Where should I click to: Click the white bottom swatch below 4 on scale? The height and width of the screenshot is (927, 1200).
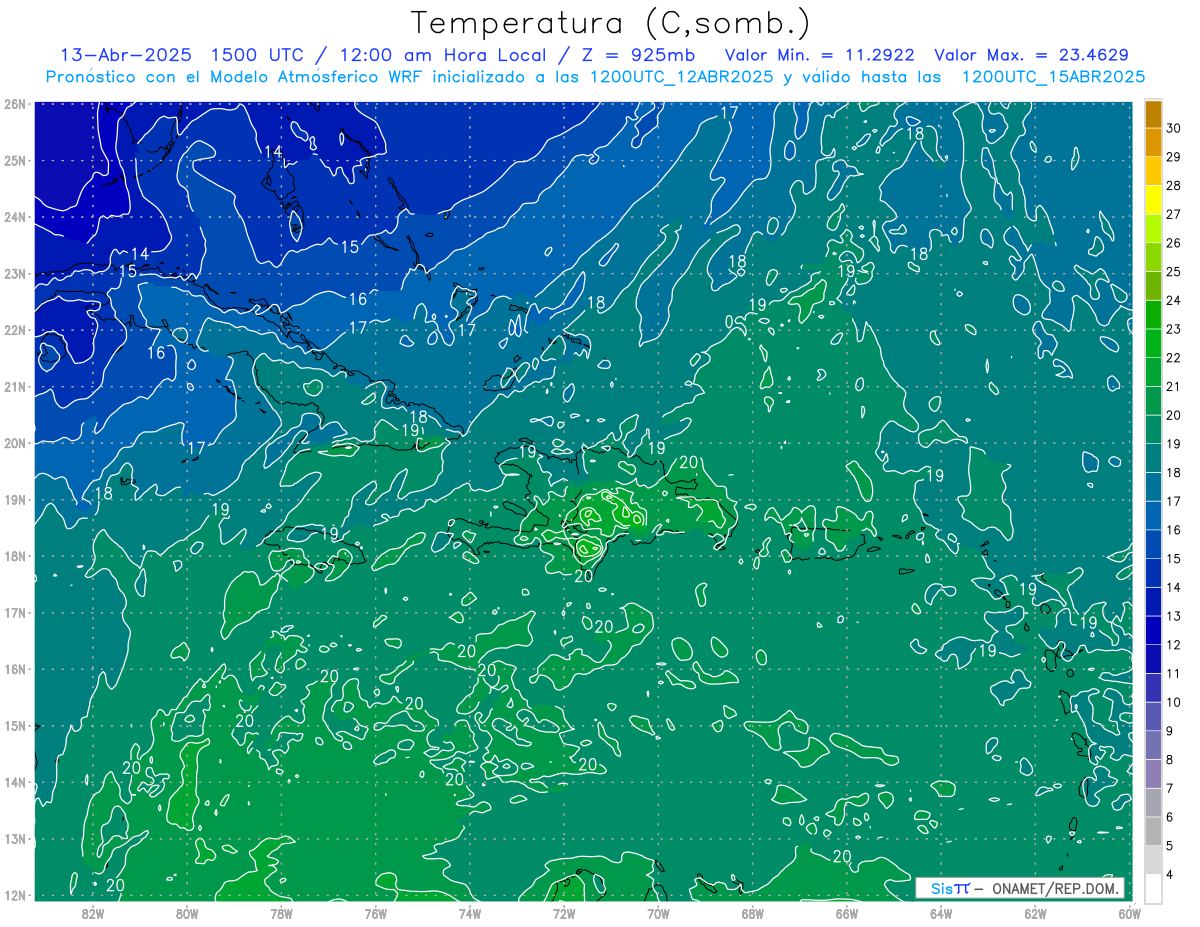[1153, 887]
